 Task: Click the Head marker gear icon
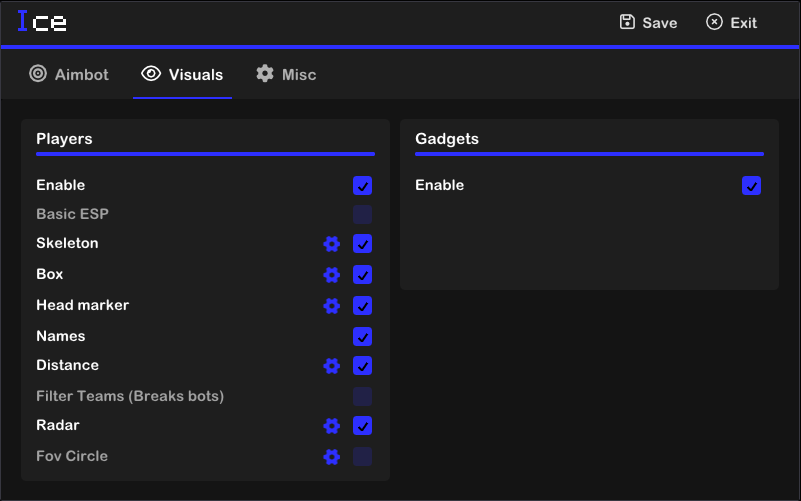click(332, 306)
